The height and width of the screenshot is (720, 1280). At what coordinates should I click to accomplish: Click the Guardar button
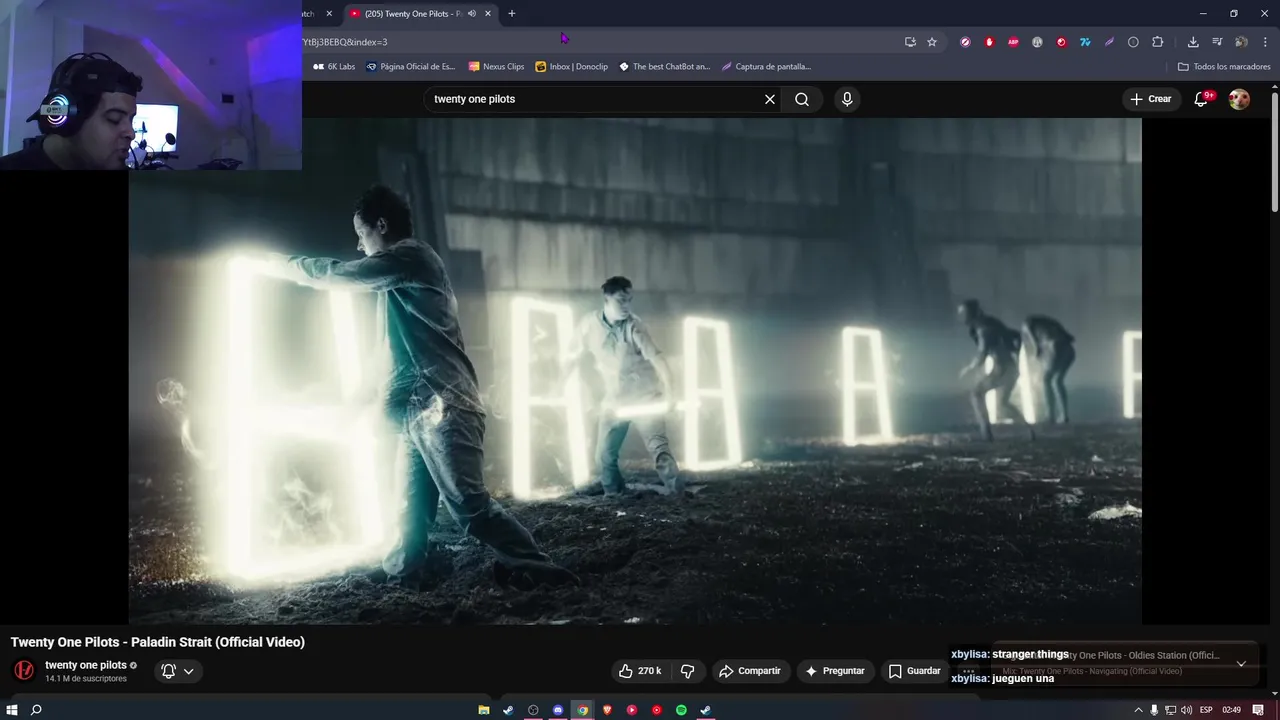[915, 671]
